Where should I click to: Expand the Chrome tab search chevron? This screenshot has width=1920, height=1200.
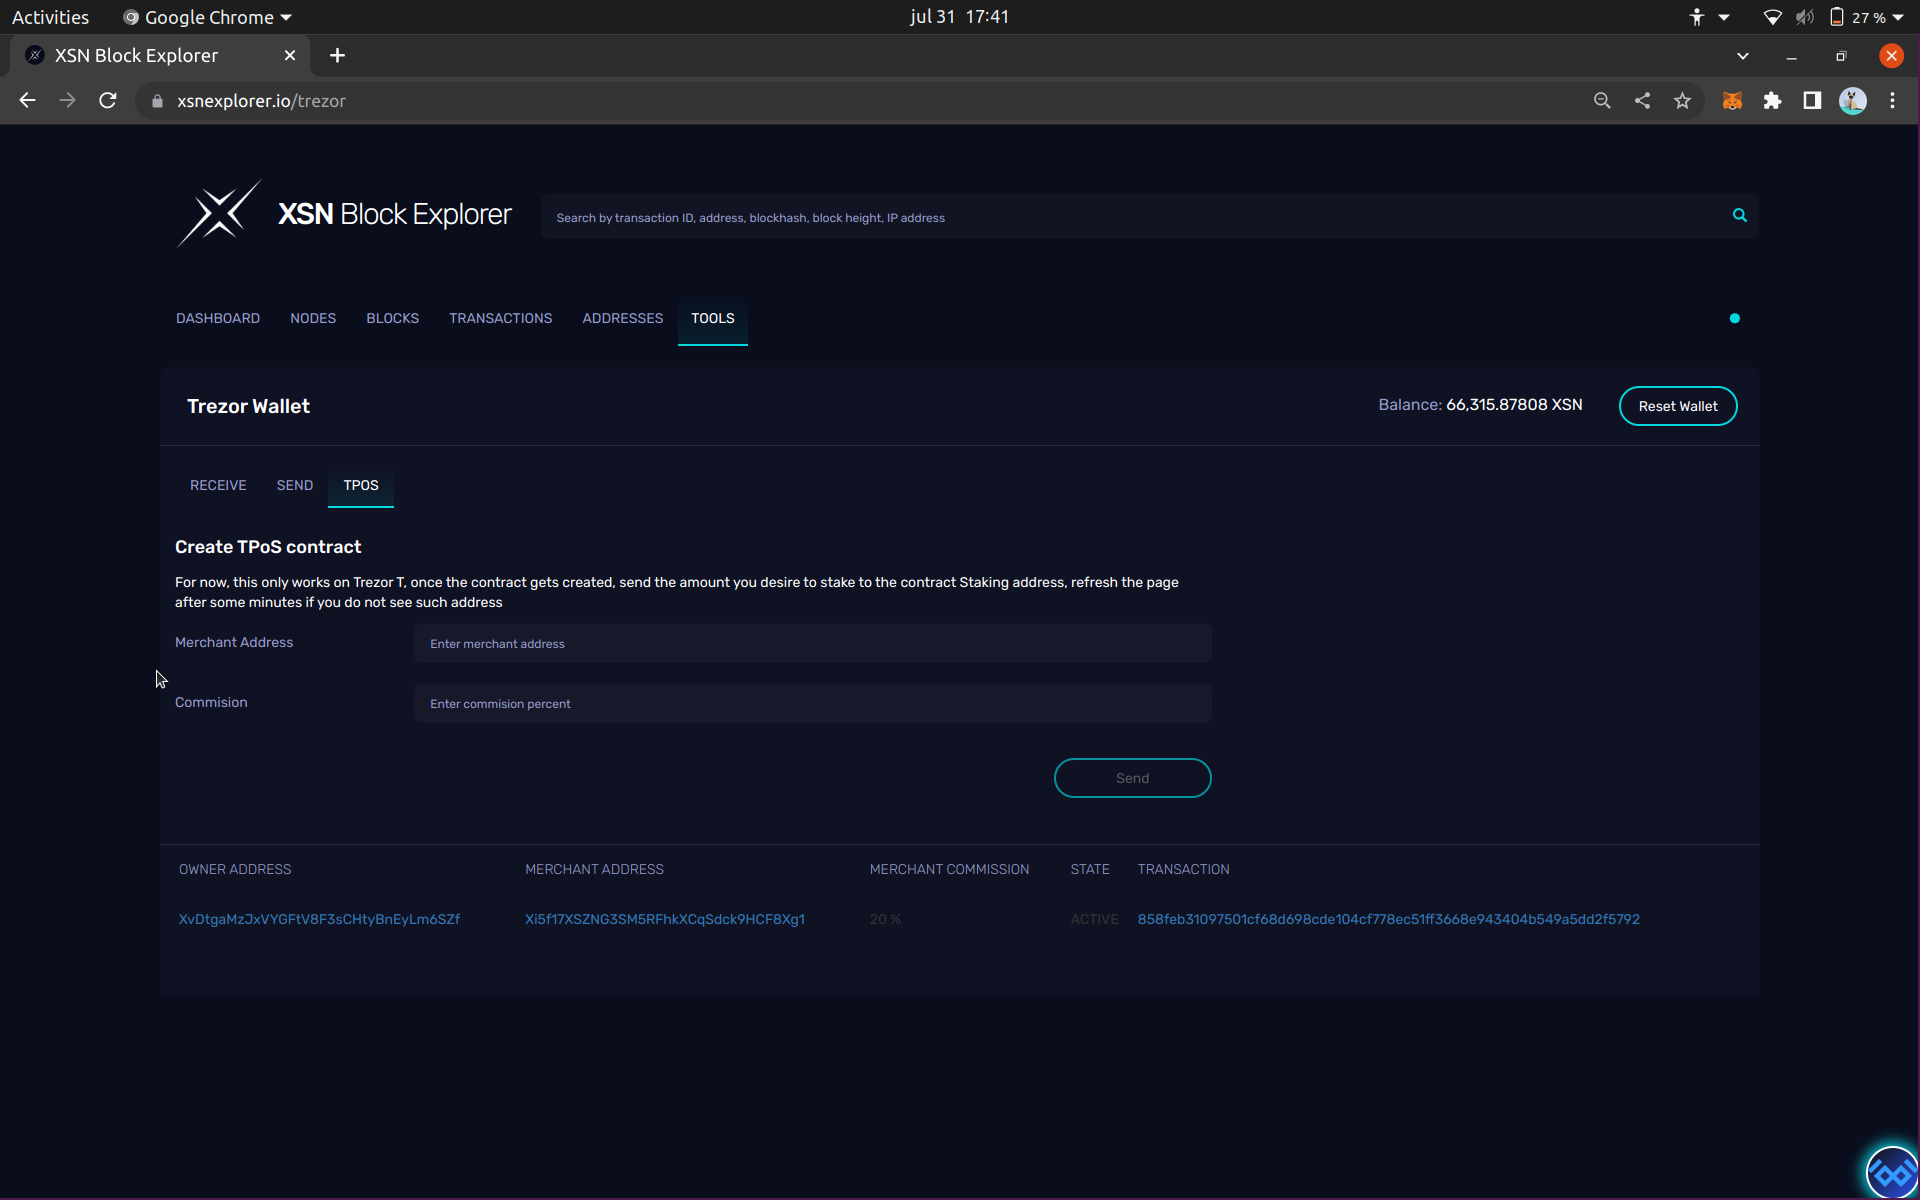click(x=1743, y=56)
